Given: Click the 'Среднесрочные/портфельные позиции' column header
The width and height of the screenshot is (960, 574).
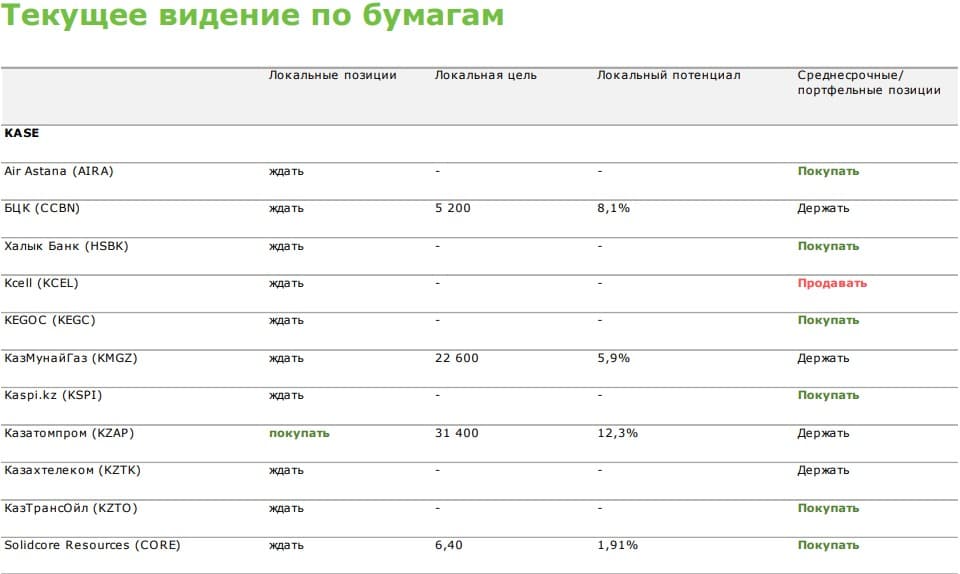Looking at the screenshot, I should 868,83.
